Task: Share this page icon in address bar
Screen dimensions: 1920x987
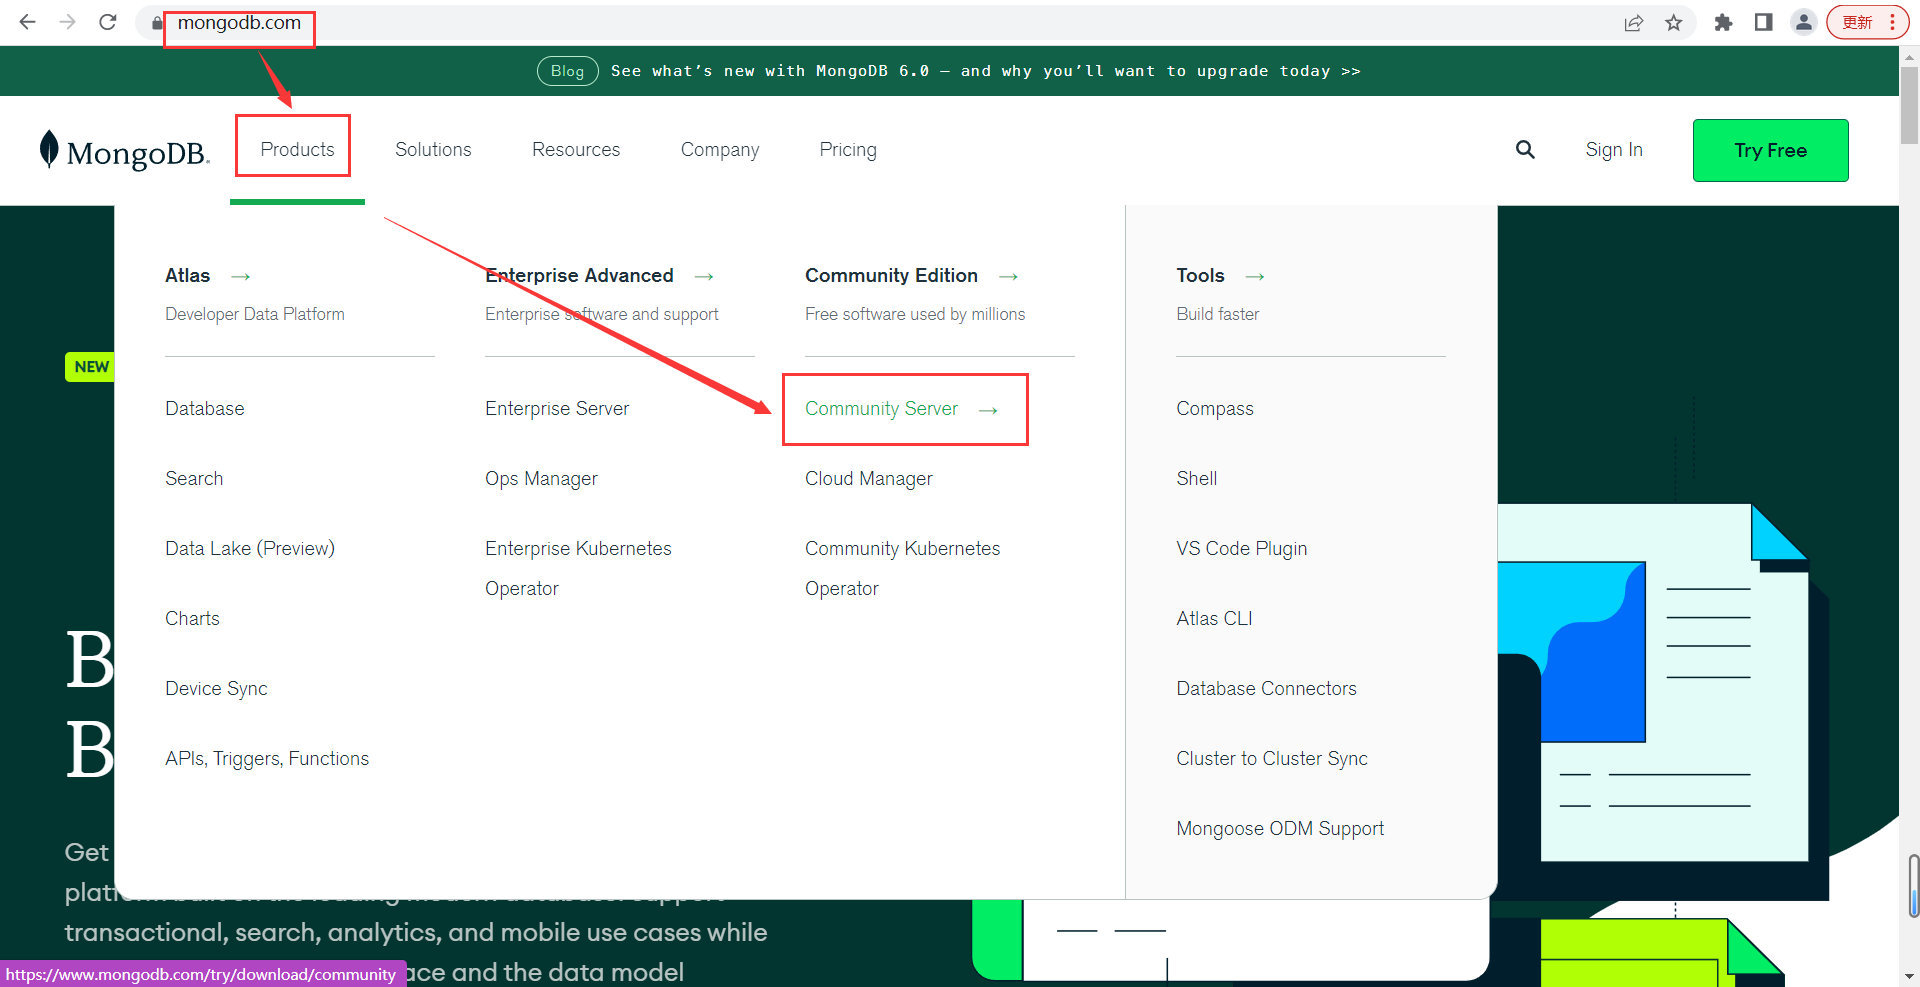Action: click(1634, 22)
